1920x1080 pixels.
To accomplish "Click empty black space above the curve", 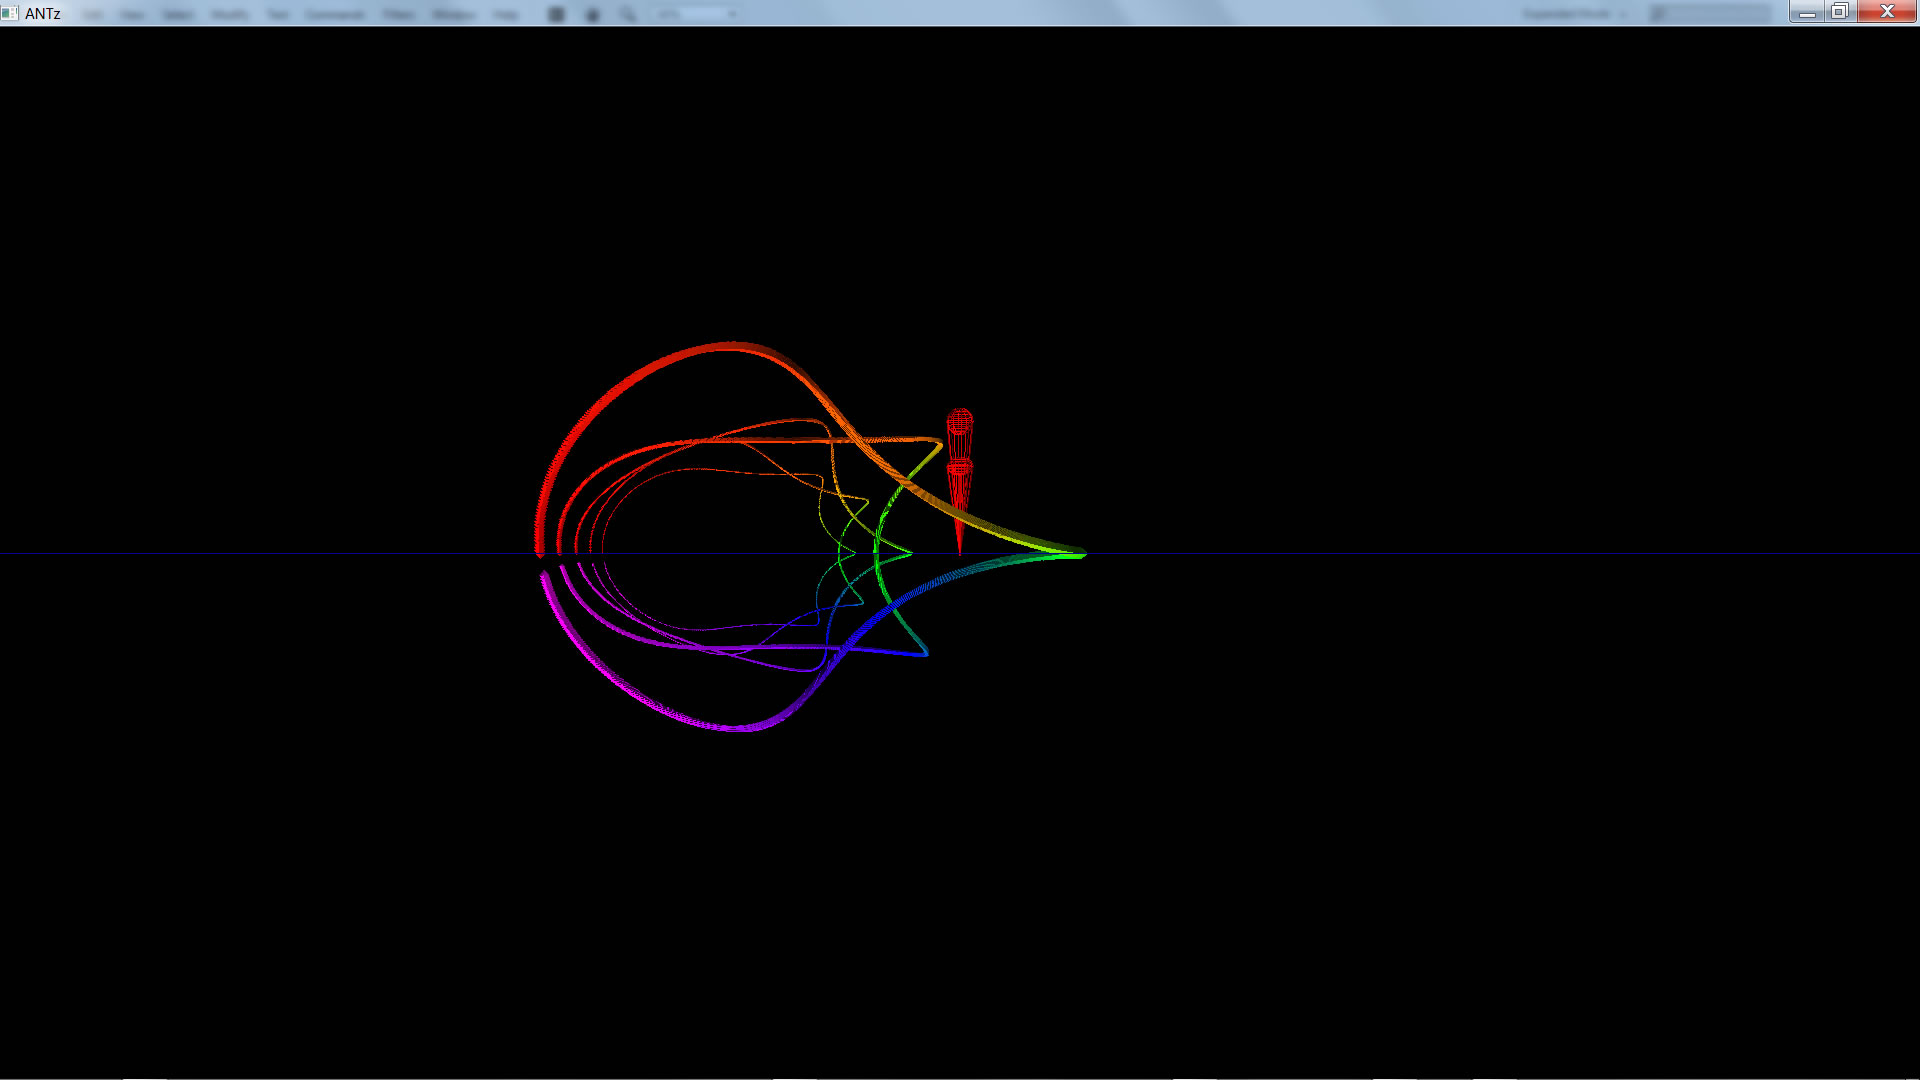I will tap(800, 200).
